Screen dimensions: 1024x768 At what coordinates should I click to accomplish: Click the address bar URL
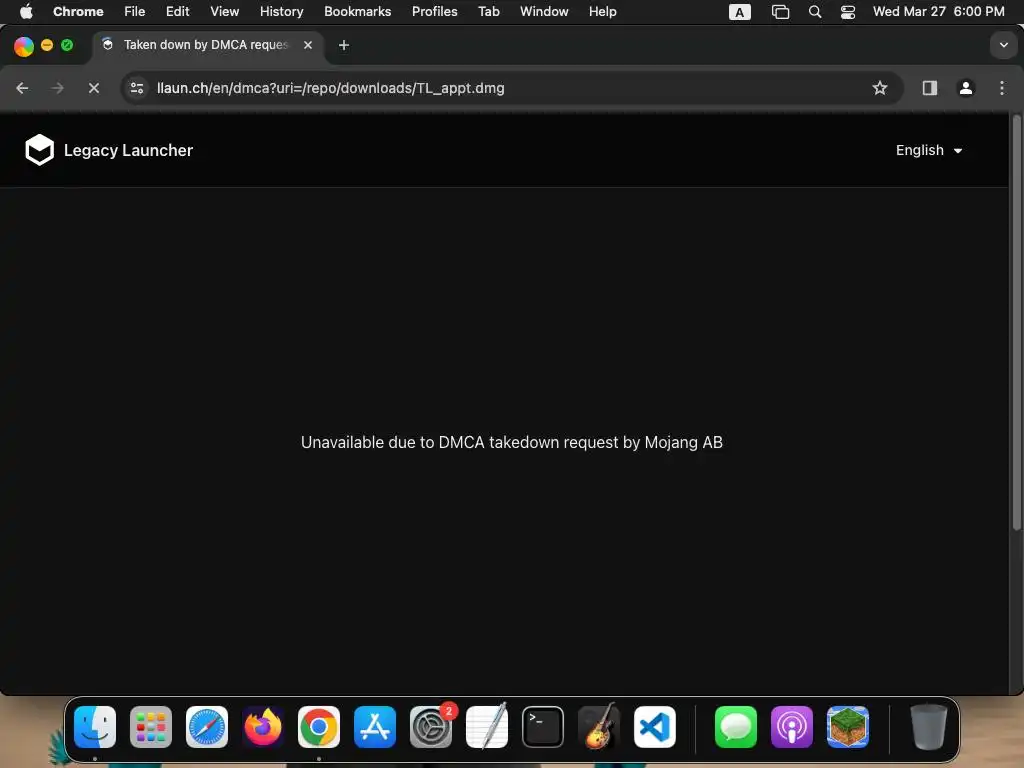click(x=330, y=88)
